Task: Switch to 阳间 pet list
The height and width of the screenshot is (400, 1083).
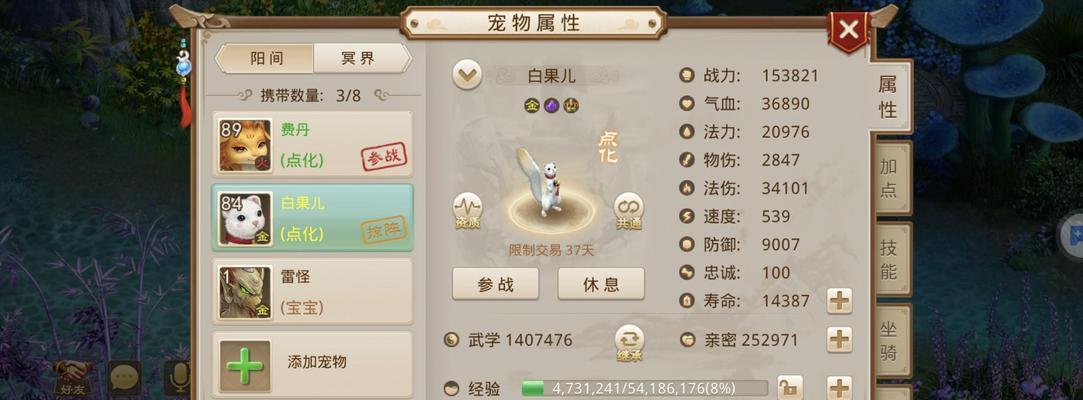Action: 266,58
